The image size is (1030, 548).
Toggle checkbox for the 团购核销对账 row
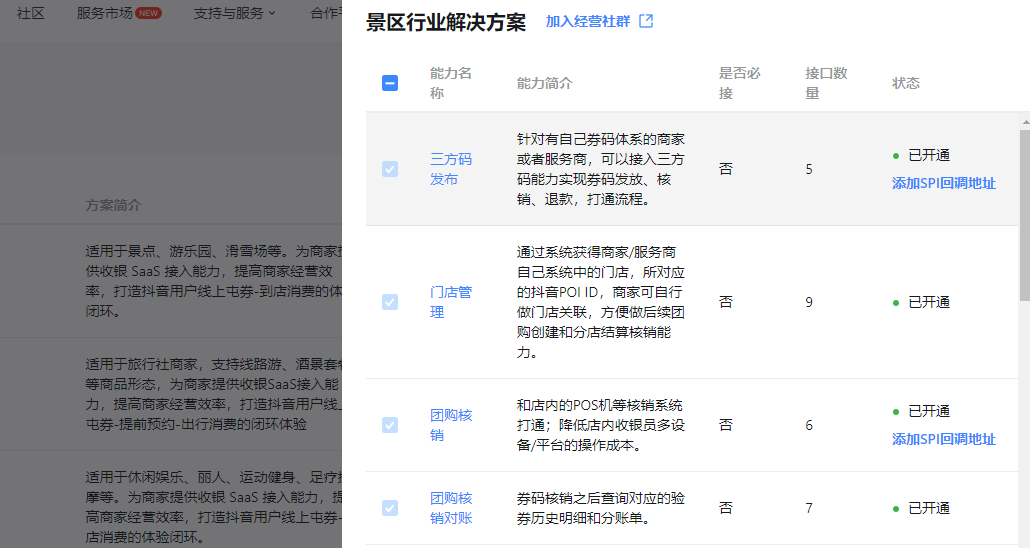click(390, 508)
